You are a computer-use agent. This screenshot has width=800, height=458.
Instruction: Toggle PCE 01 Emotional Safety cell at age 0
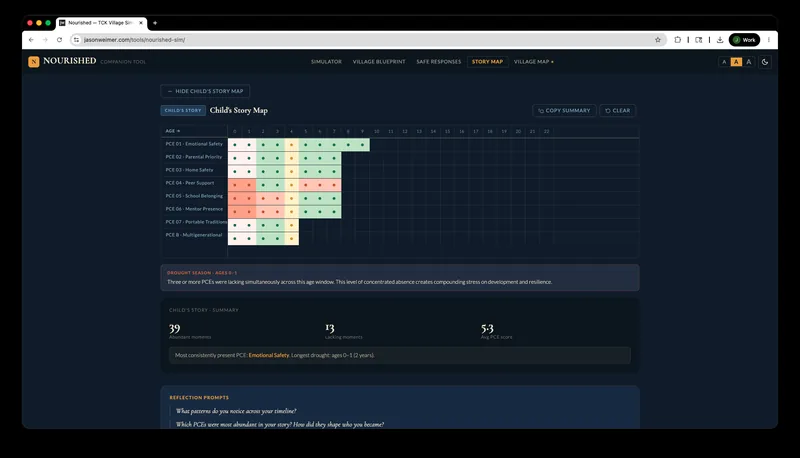click(x=235, y=145)
